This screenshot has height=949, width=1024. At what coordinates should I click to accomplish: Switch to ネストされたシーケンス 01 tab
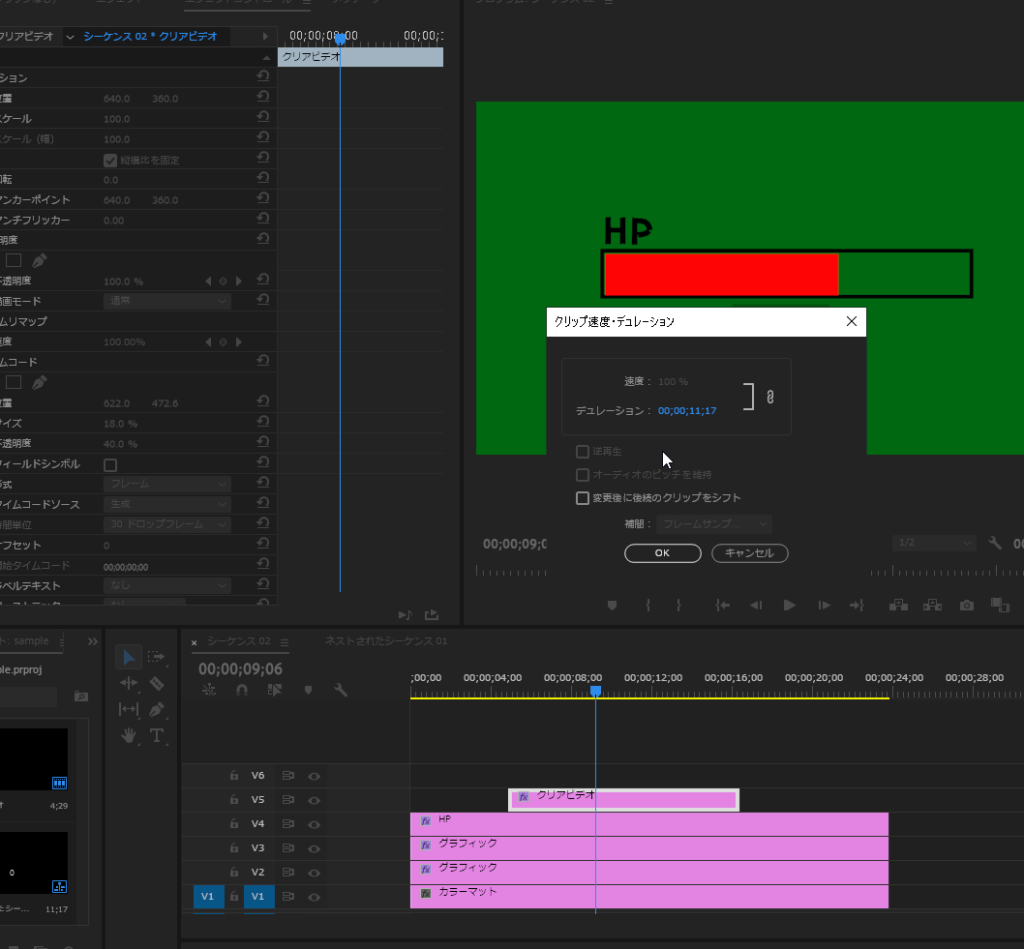(x=386, y=641)
